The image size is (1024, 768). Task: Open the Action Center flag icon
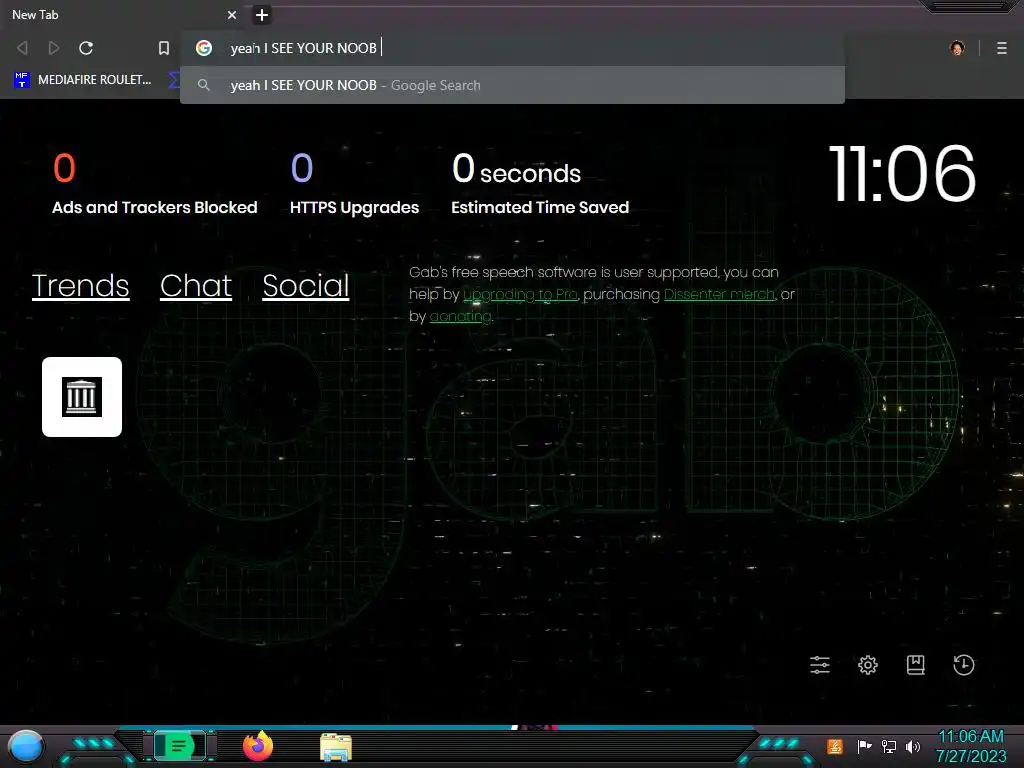(864, 746)
